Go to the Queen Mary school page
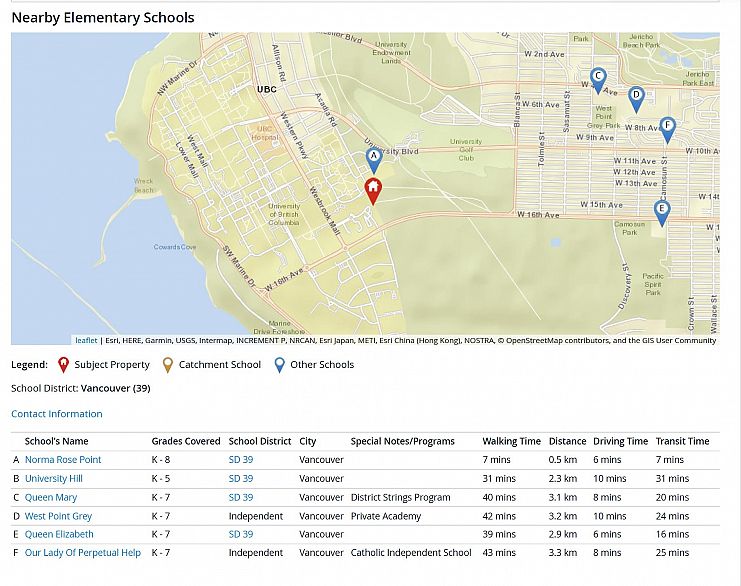The height and width of the screenshot is (586, 741). 51,497
